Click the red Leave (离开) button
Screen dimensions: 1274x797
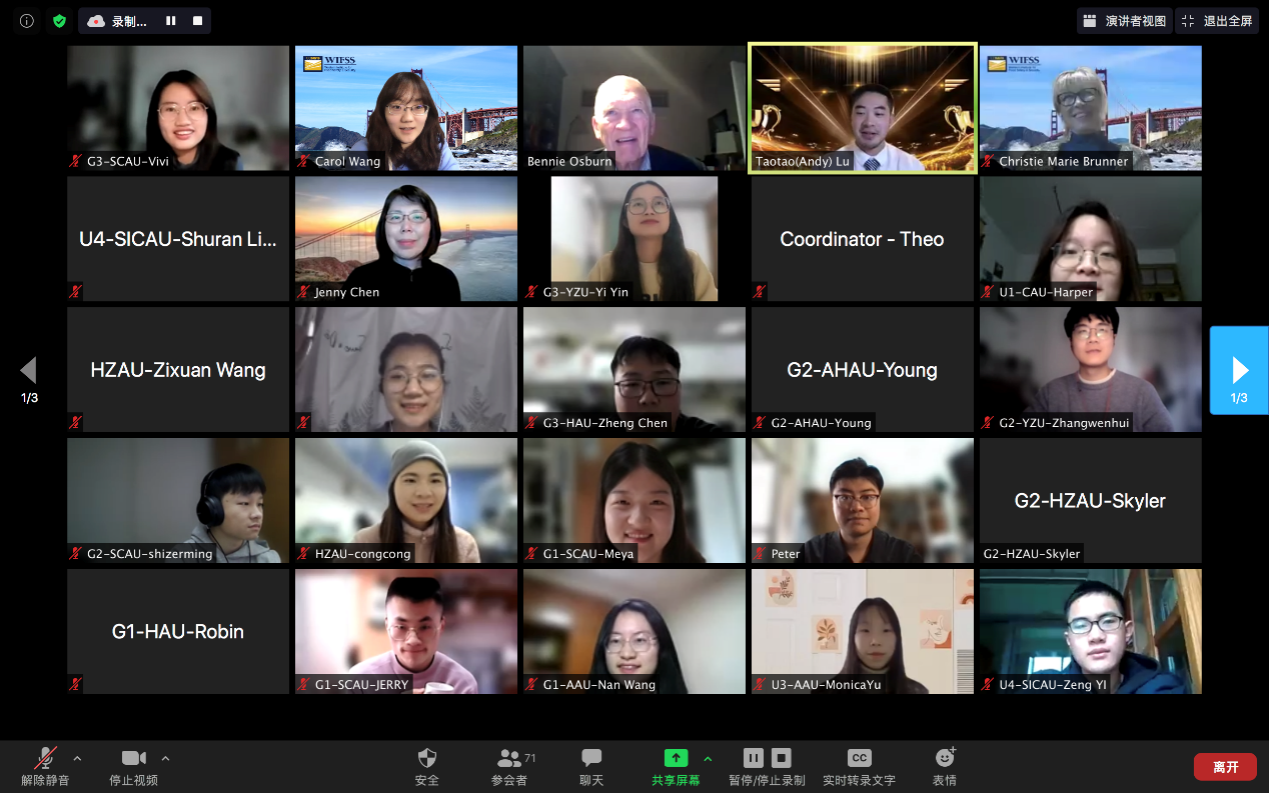coord(1225,767)
